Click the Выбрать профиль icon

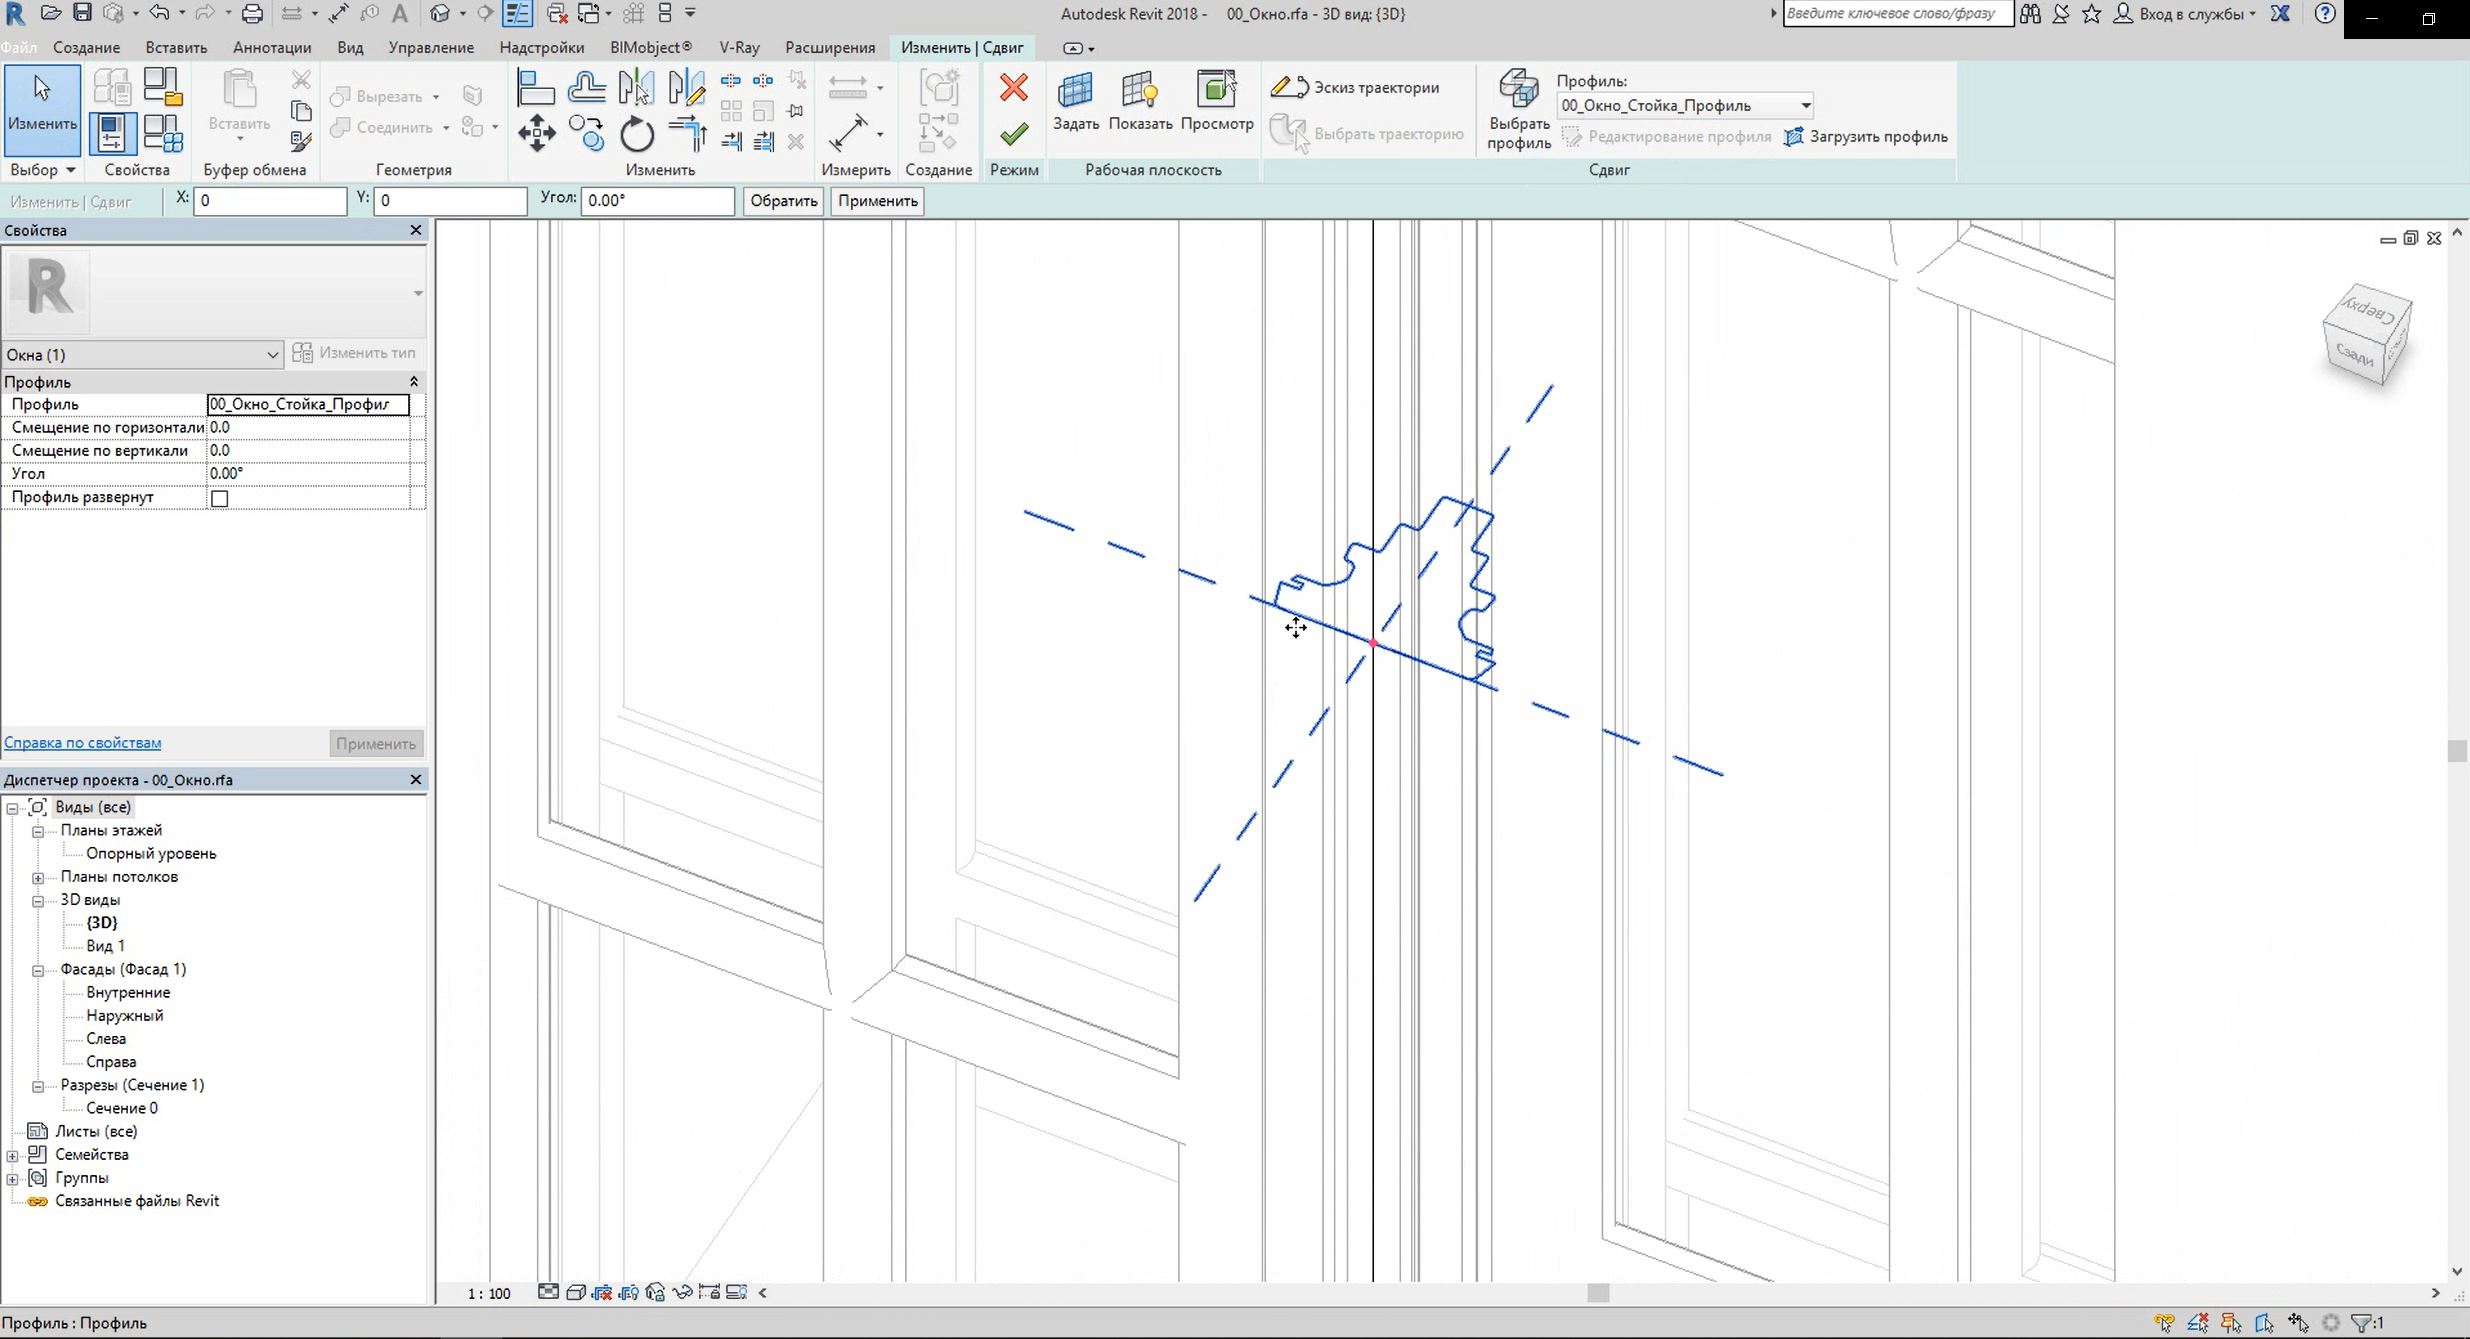point(1518,110)
